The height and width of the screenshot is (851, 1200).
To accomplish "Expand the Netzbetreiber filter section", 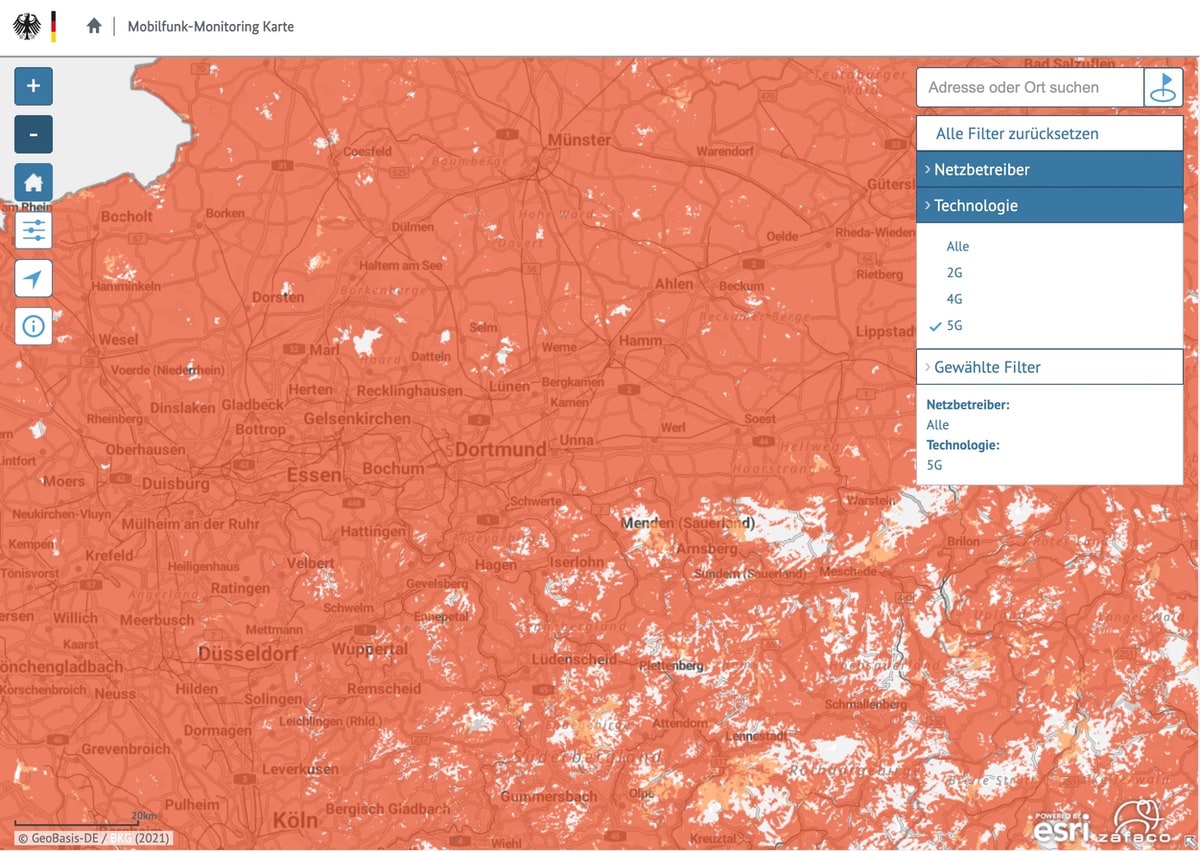I will [1049, 169].
